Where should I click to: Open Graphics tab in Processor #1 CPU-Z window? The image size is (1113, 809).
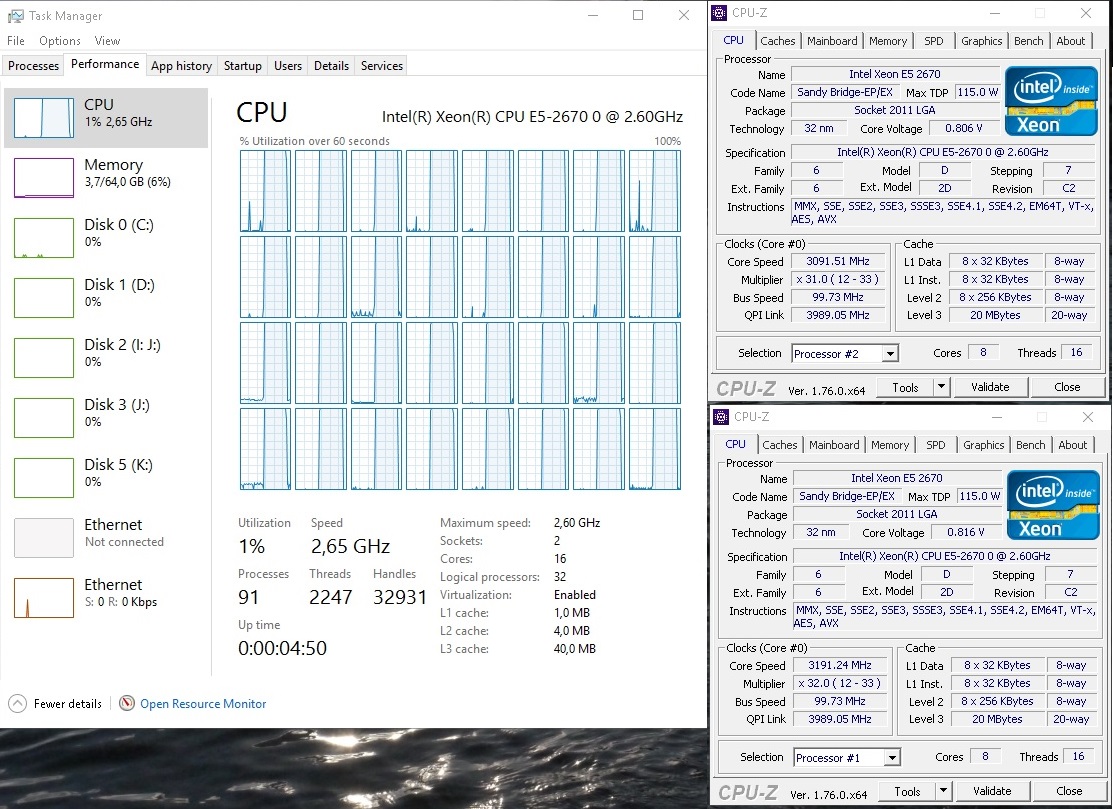(984, 445)
